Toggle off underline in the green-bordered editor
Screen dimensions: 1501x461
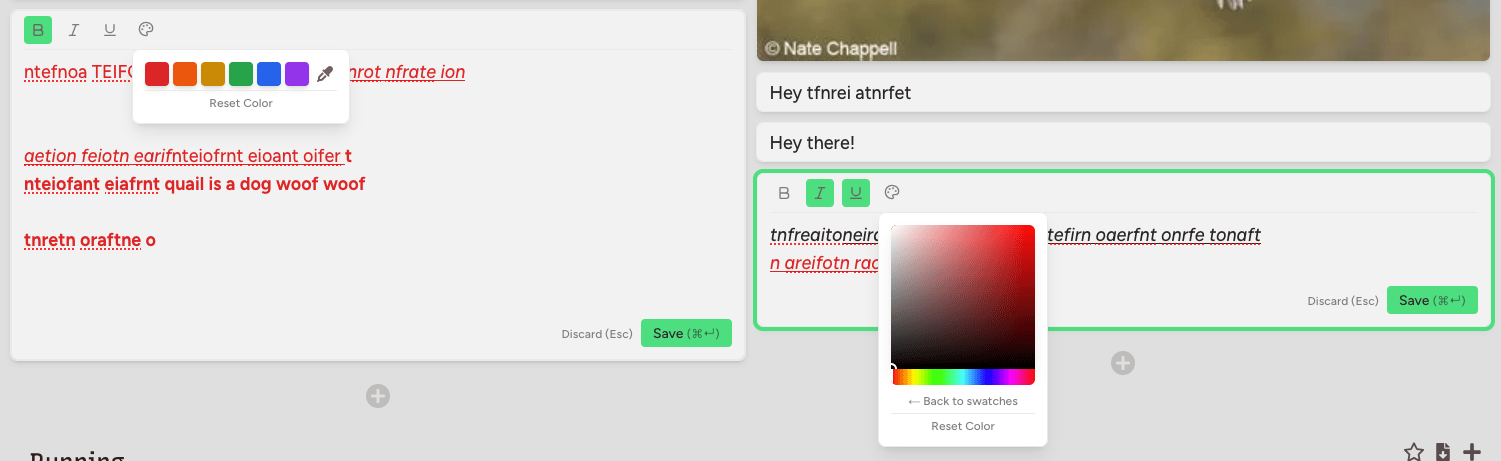coord(856,193)
